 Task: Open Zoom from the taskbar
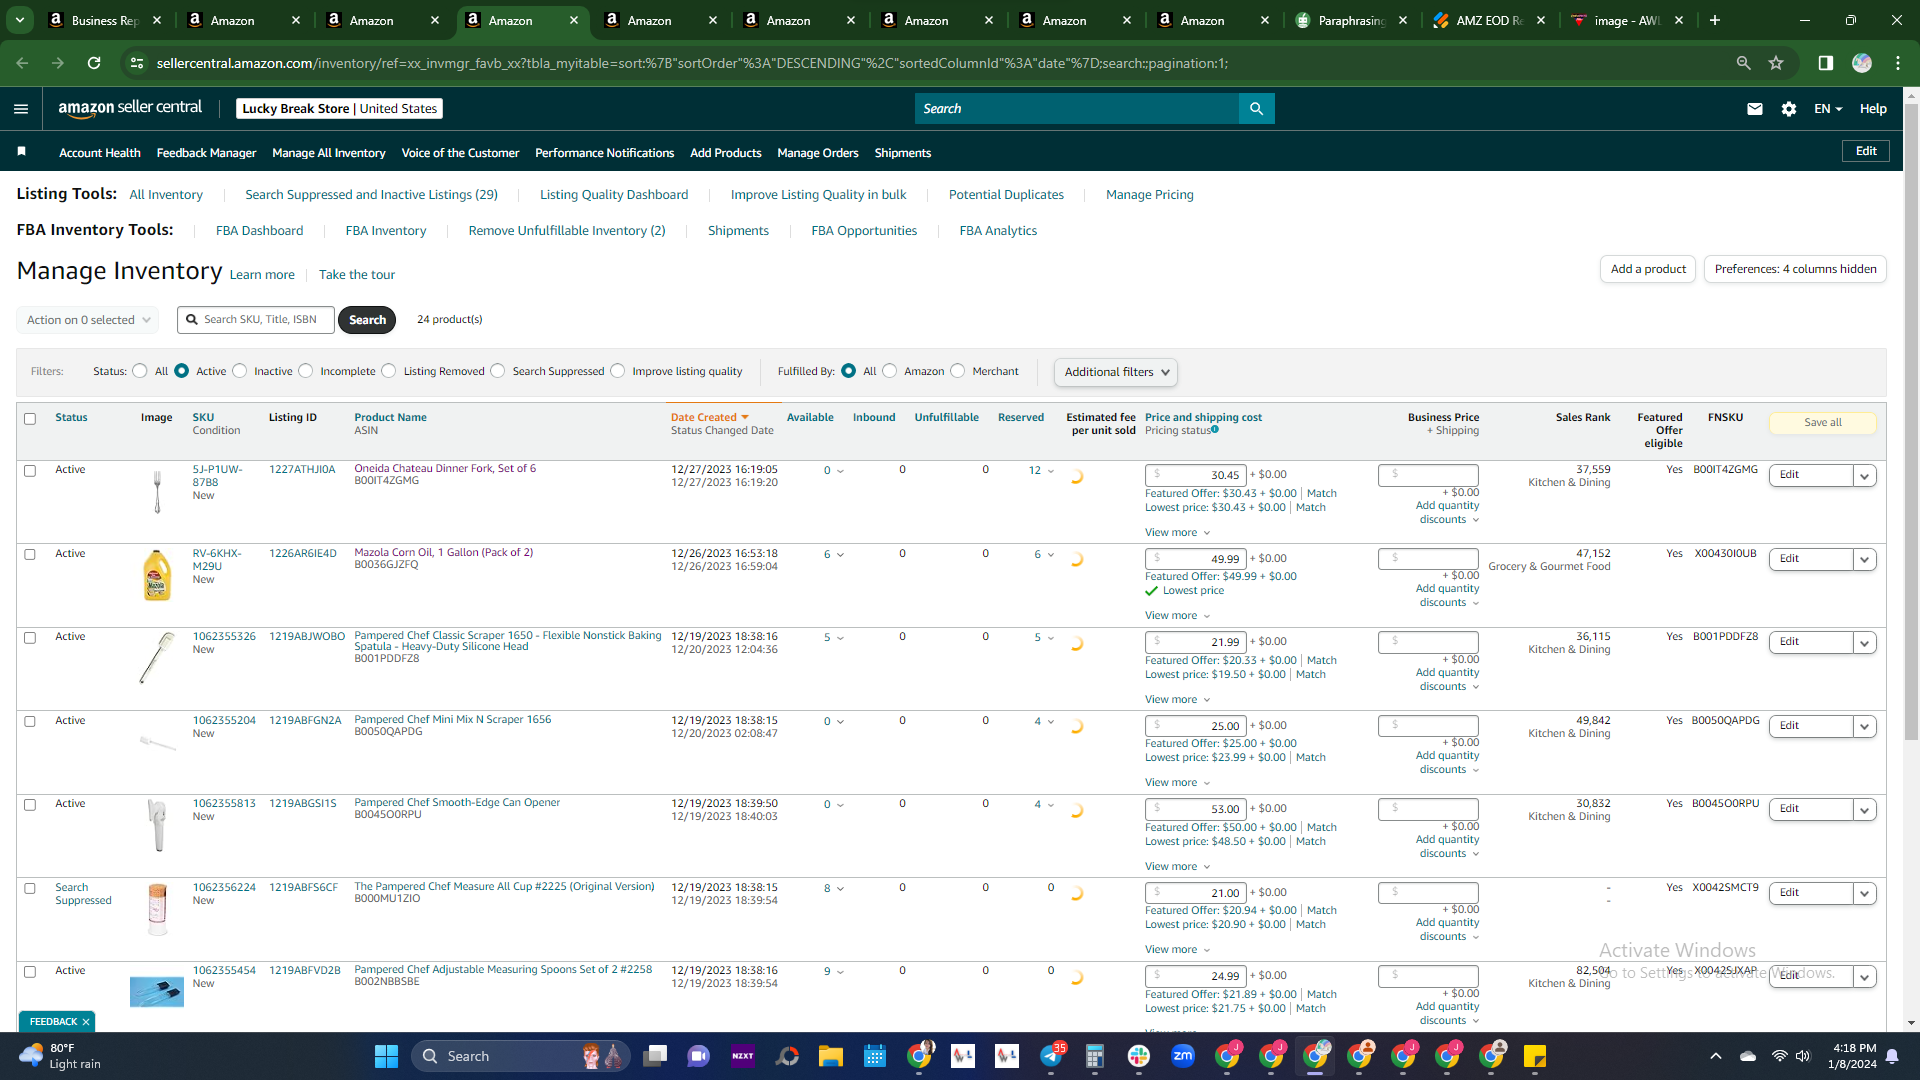pos(1183,1056)
